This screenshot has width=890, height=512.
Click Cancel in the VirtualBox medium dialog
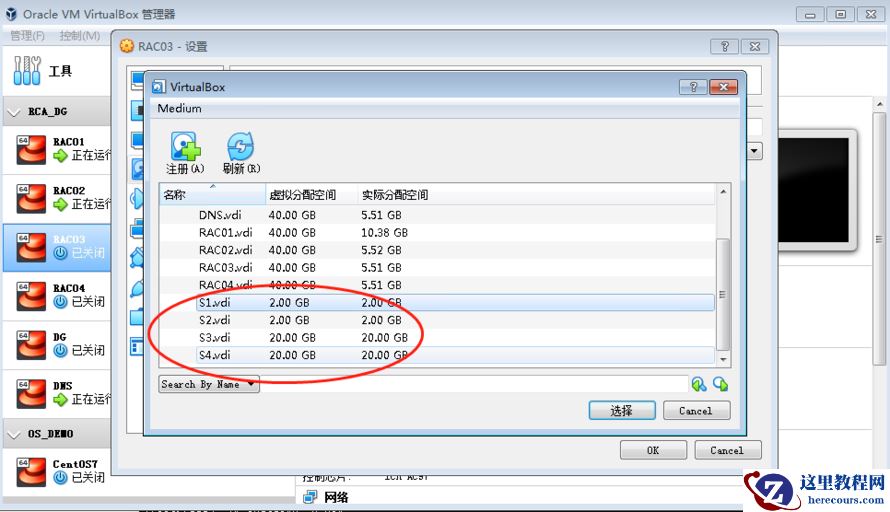(696, 410)
